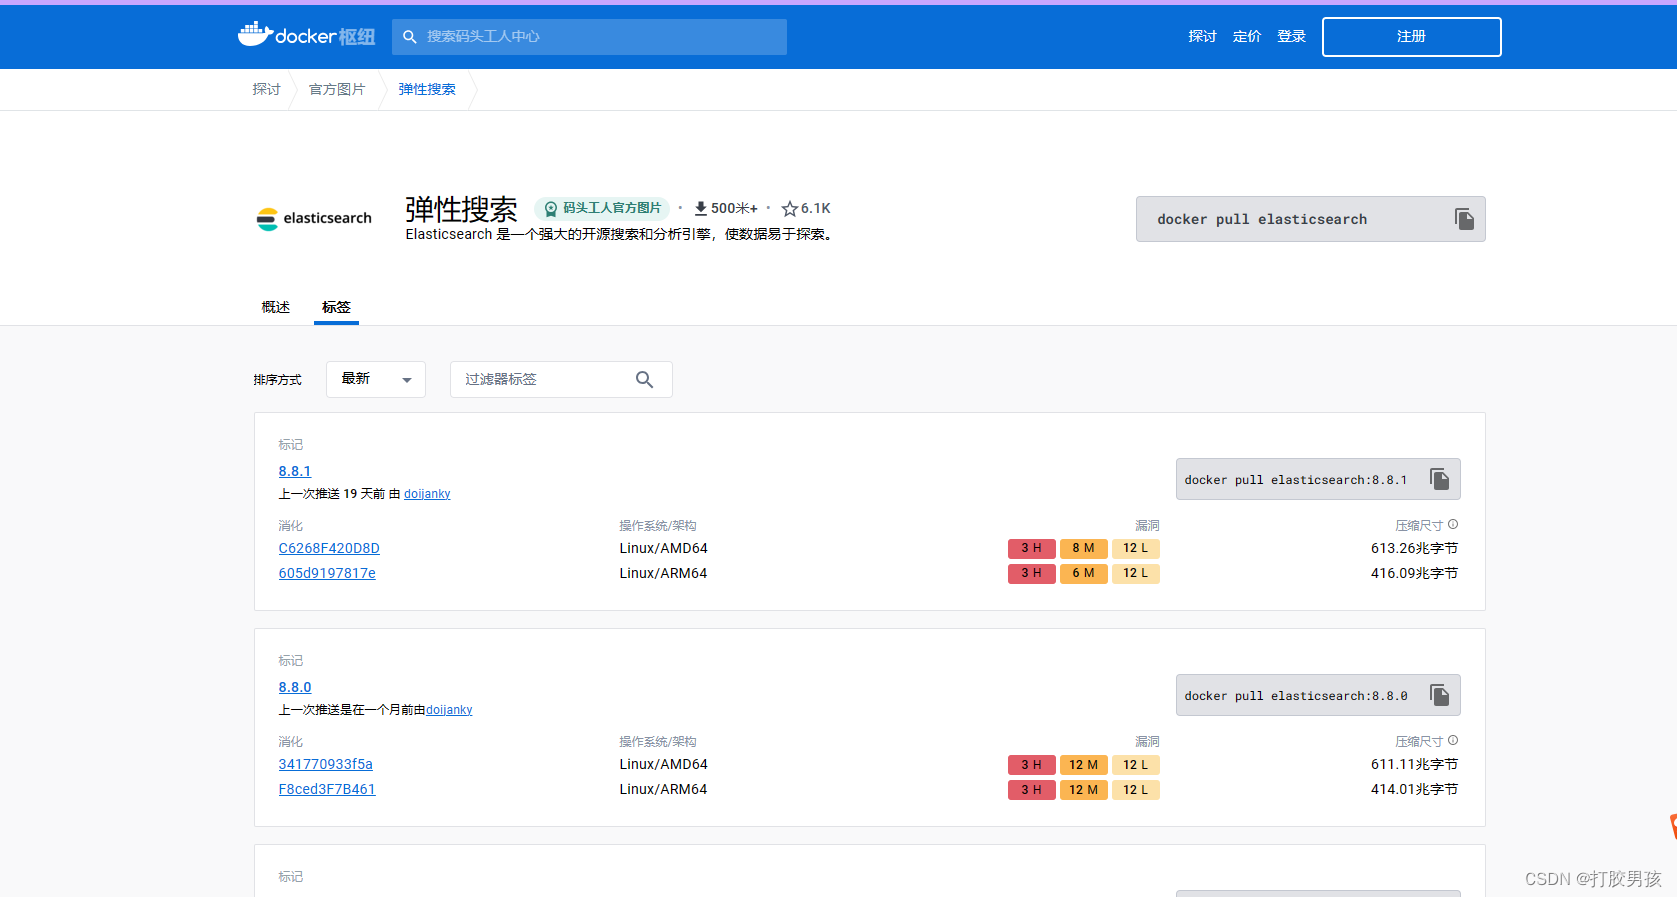
Task: Click the star rating icon beside 6.1K
Action: [x=790, y=208]
